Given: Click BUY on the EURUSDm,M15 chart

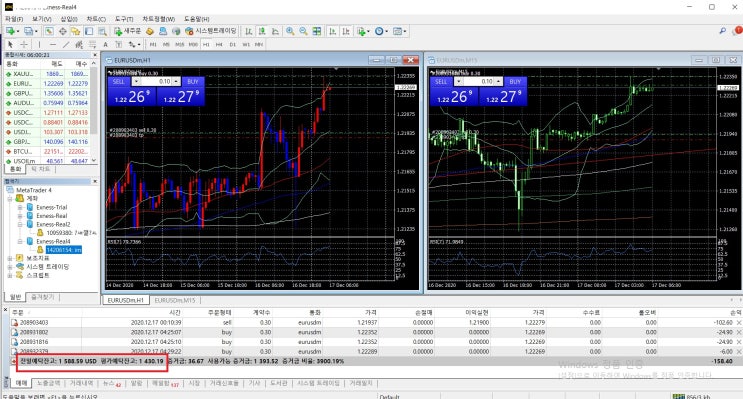Looking at the screenshot, I should tap(515, 82).
